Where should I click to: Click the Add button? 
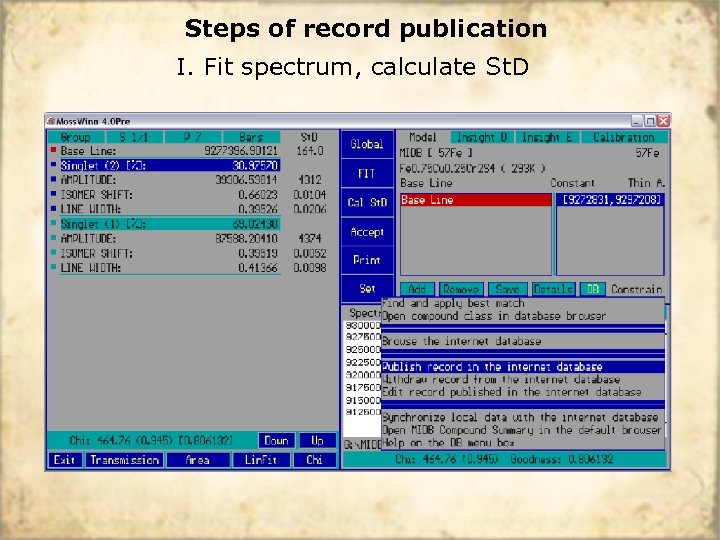(417, 289)
